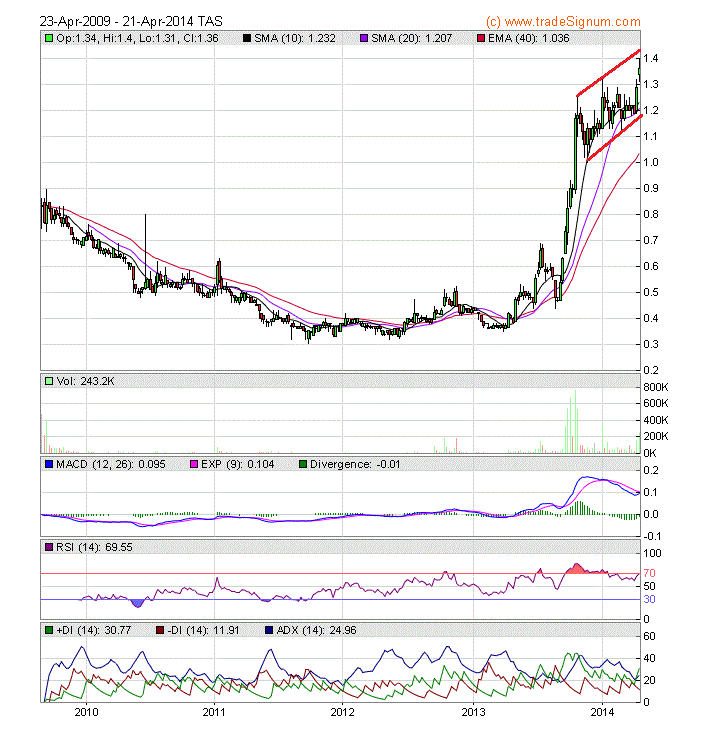Viewport: 727px width, 733px height.
Task: Click the 2013 x-axis year label
Action: tap(474, 712)
